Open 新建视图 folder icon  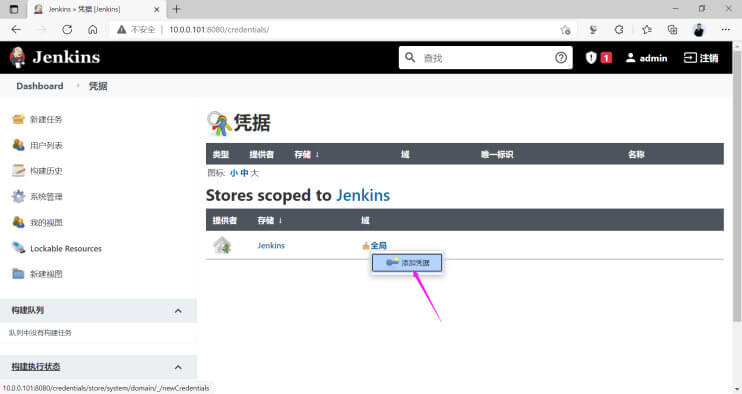(x=18, y=274)
